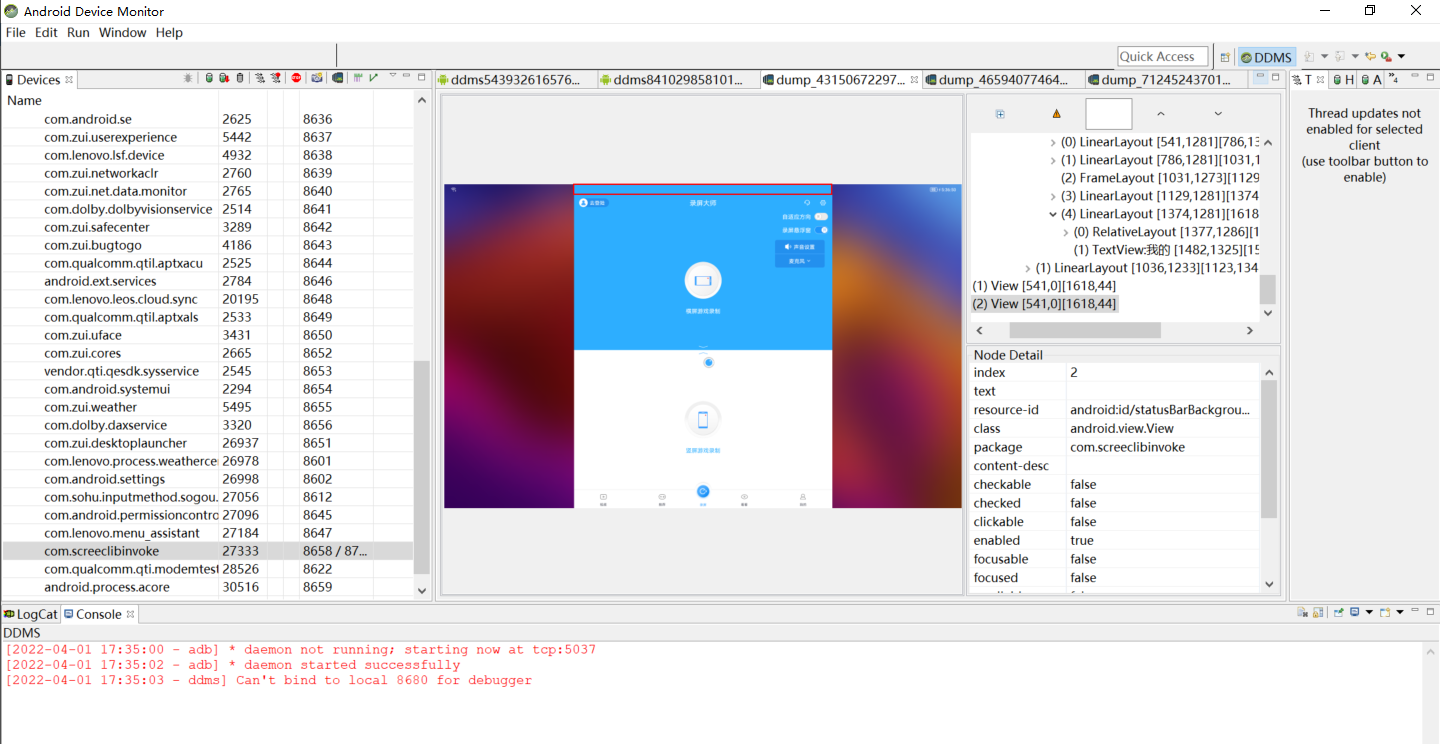
Task: Click the Open Perspective icon
Action: pyautogui.click(x=1225, y=57)
